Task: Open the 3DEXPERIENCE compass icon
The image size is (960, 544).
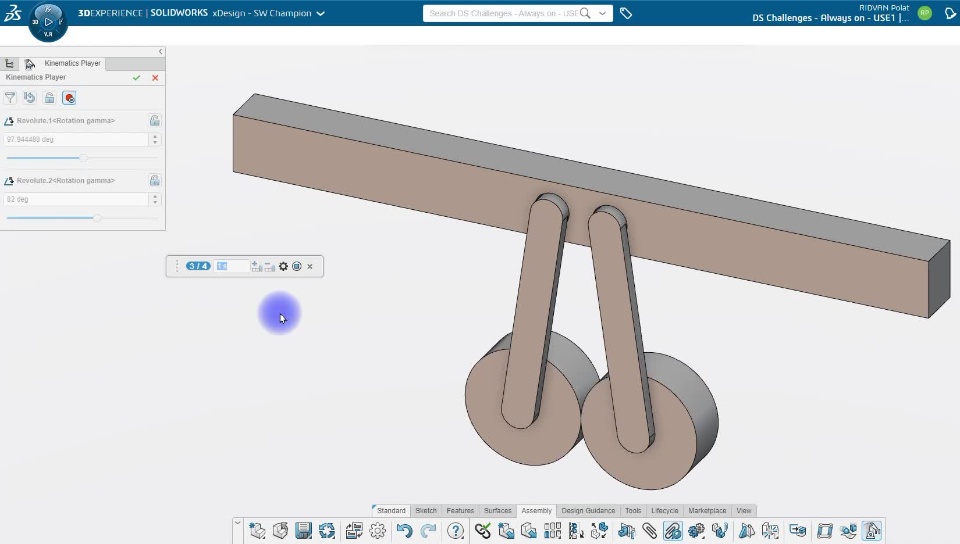Action: click(48, 21)
